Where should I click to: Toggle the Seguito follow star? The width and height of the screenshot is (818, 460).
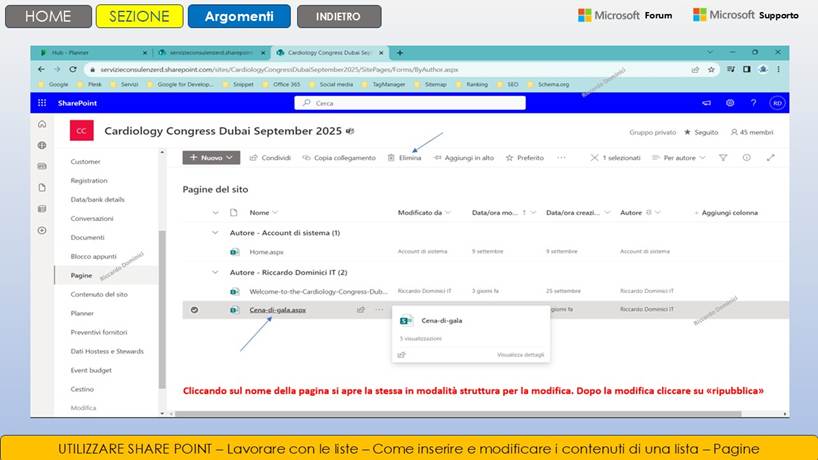pyautogui.click(x=687, y=132)
